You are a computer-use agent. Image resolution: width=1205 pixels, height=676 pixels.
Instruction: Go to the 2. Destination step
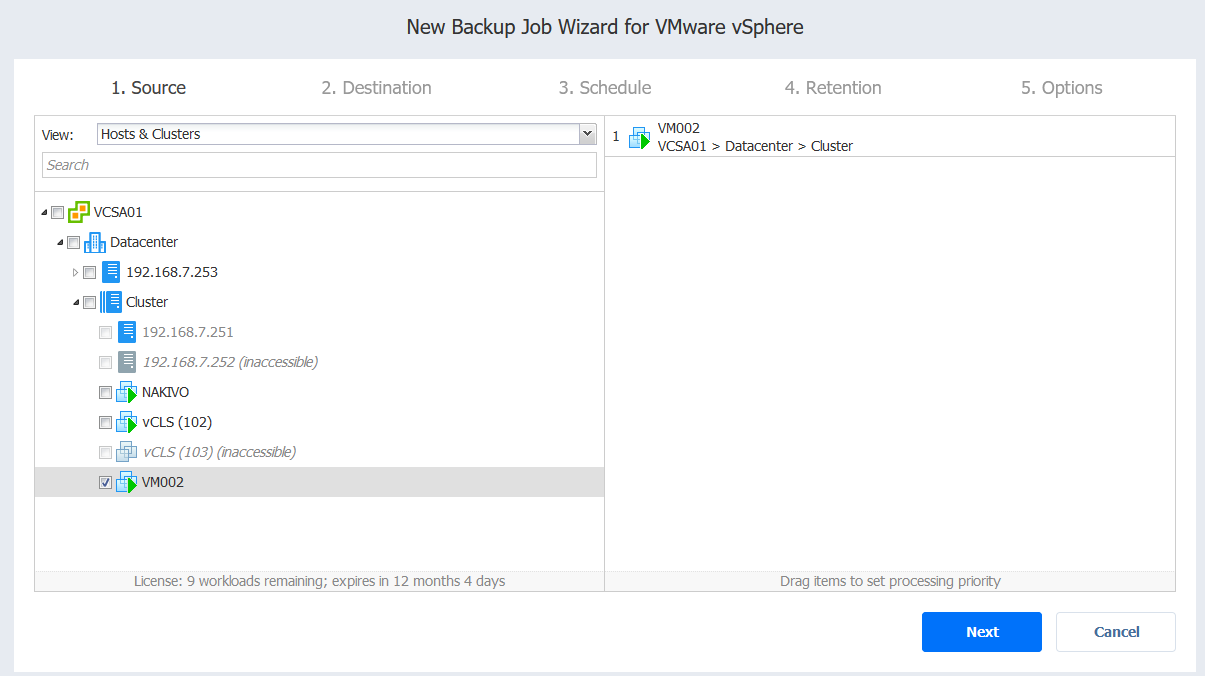tap(376, 88)
